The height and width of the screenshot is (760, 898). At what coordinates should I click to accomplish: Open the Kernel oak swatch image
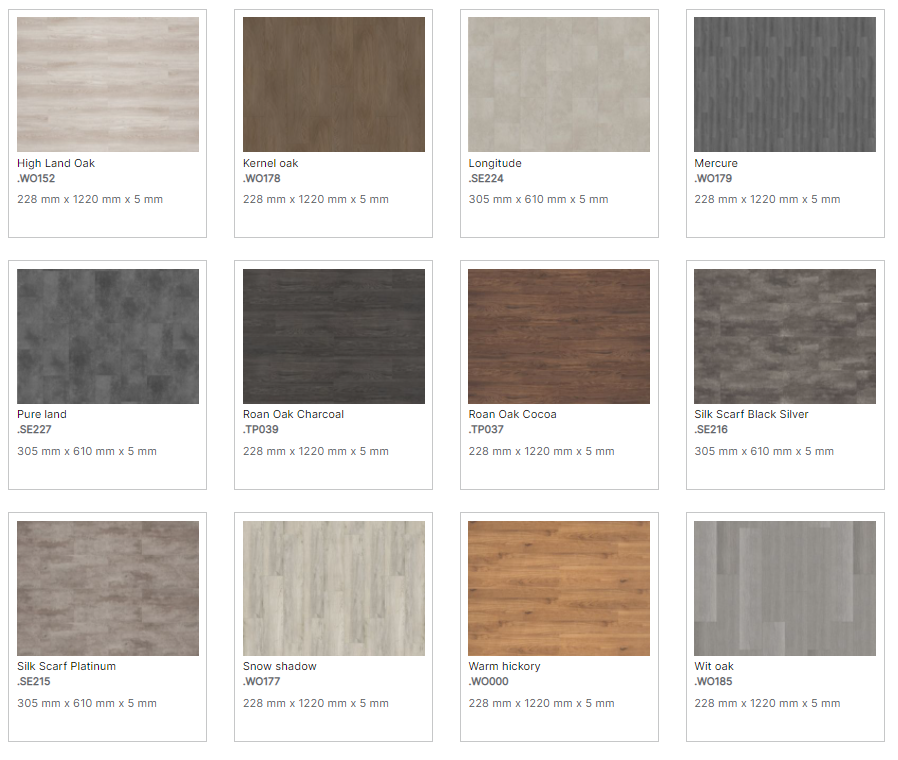point(334,84)
